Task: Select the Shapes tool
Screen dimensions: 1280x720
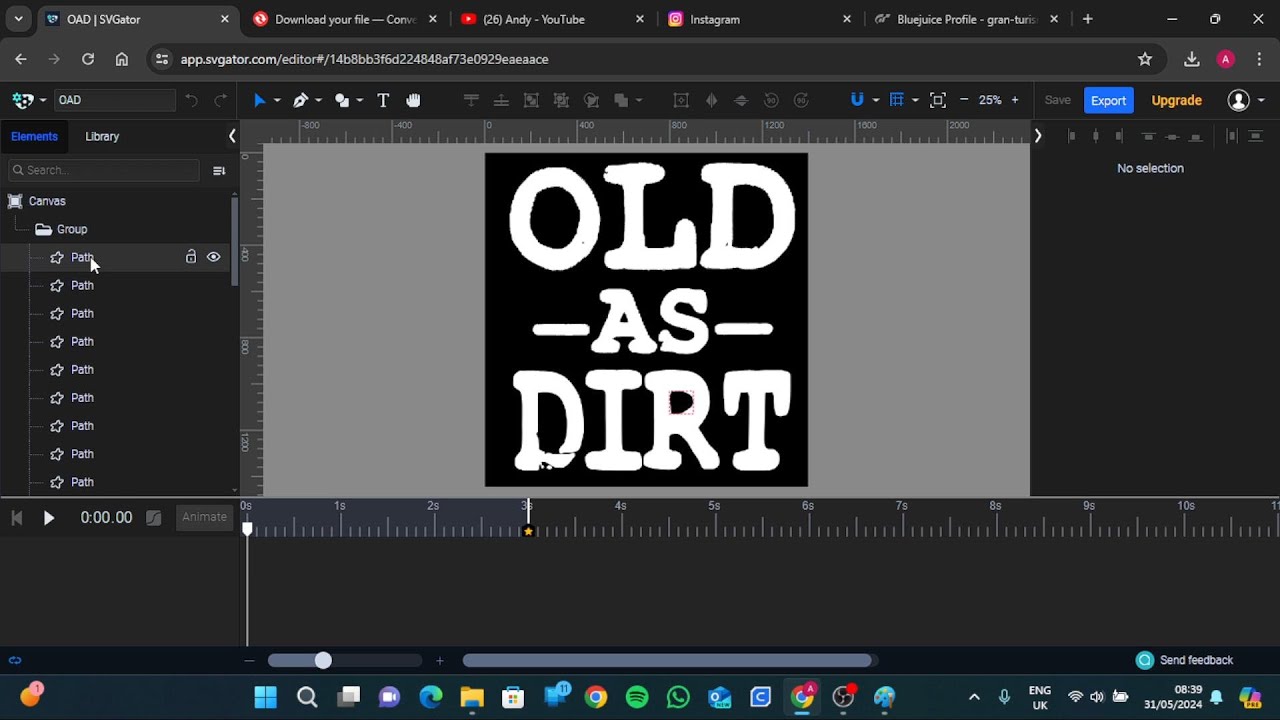Action: [x=342, y=100]
